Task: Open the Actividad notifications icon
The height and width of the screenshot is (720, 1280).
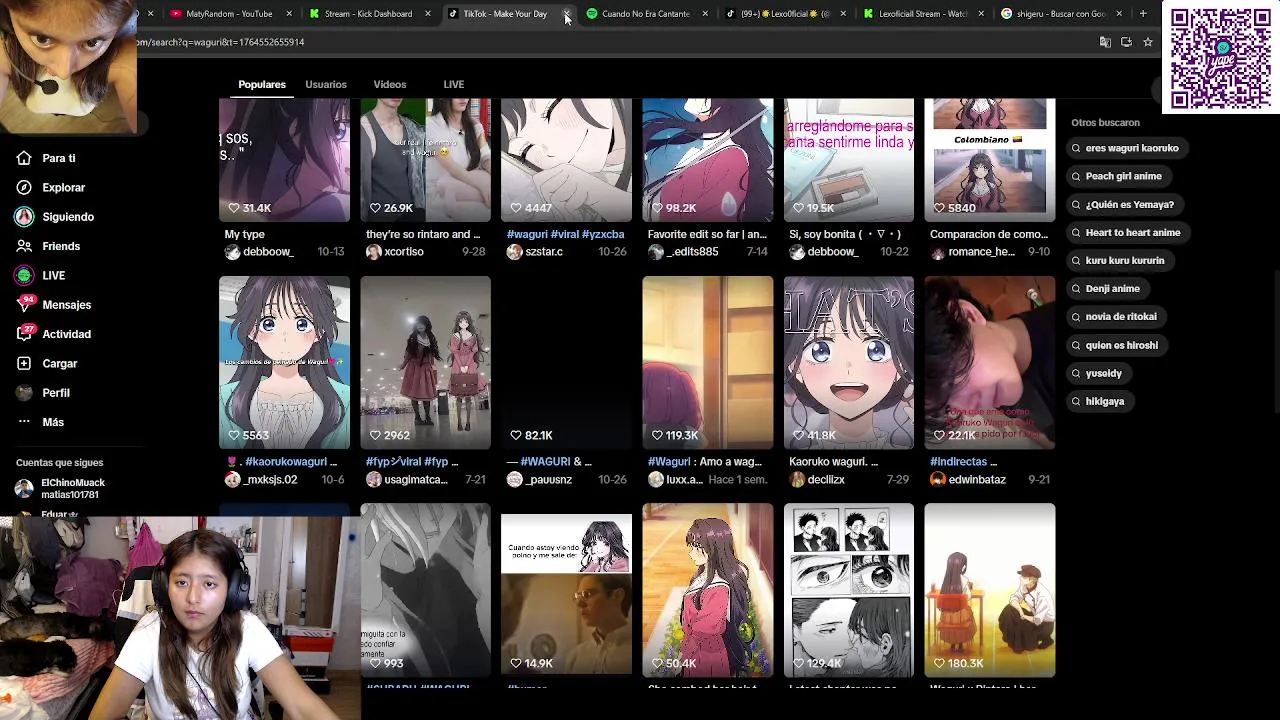Action: point(24,334)
